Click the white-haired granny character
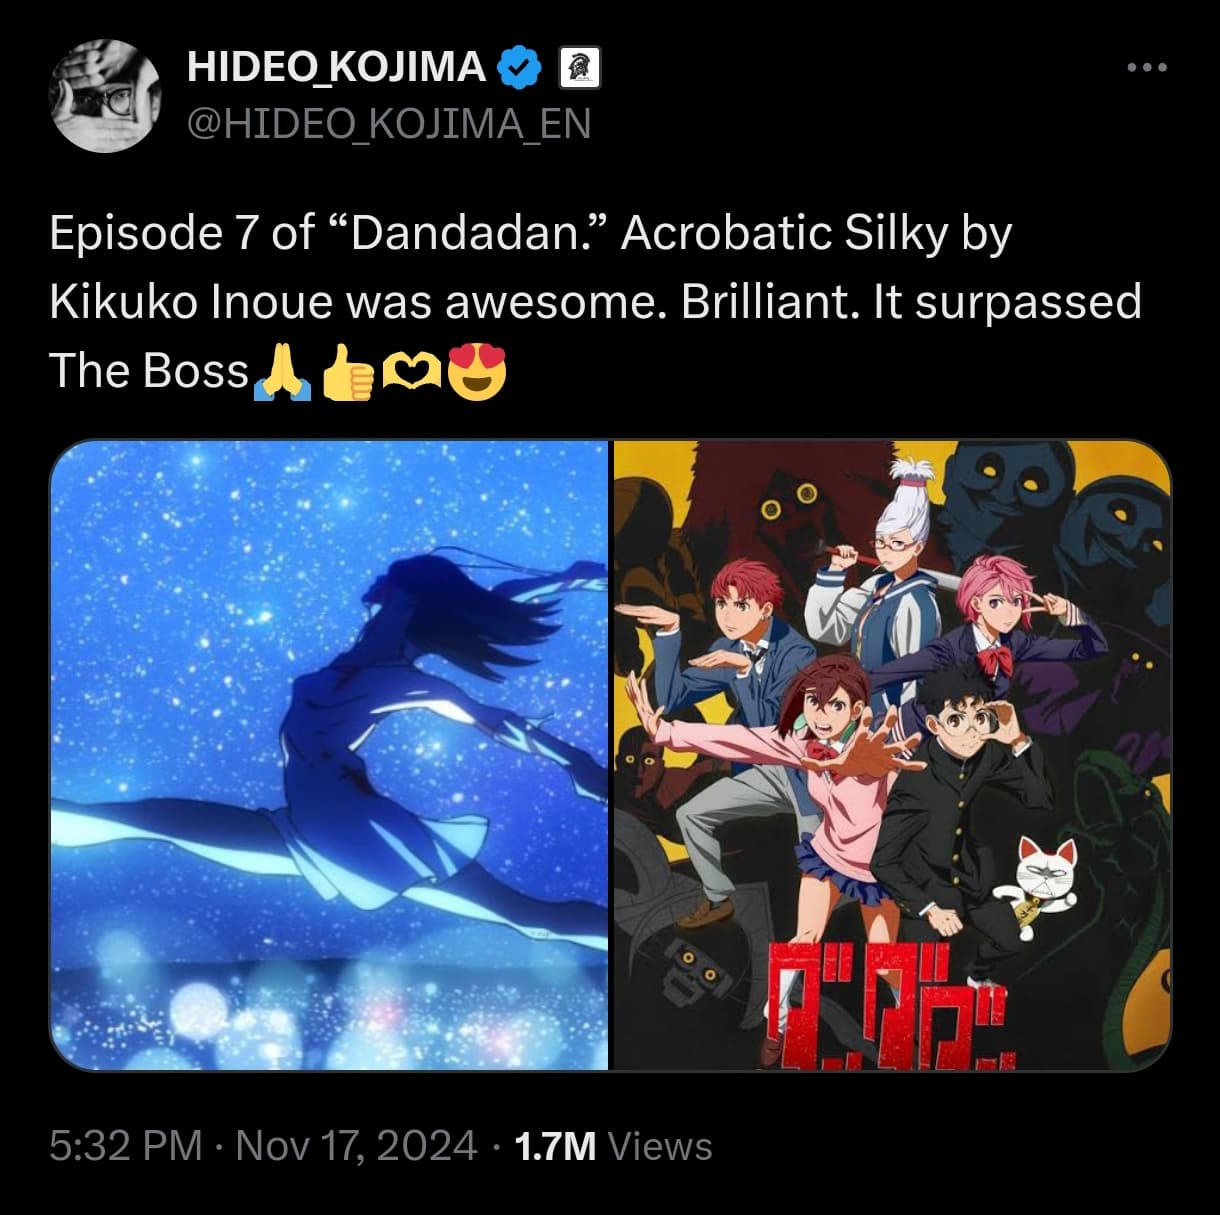The image size is (1220, 1215). point(882,570)
